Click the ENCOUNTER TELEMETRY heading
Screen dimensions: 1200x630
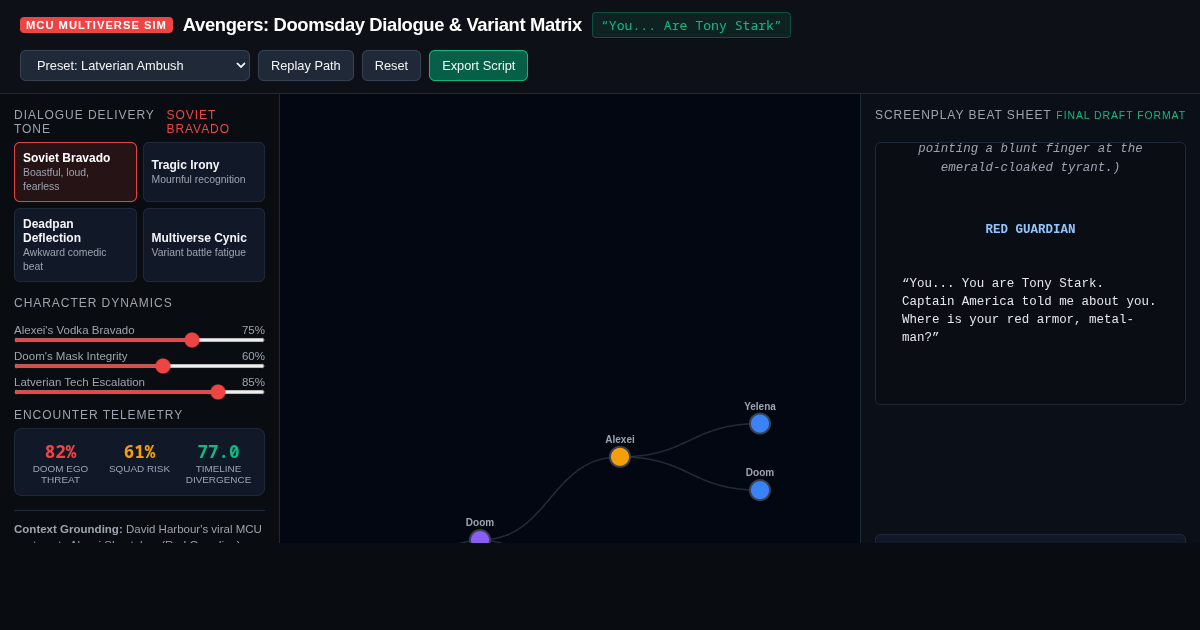[98, 415]
